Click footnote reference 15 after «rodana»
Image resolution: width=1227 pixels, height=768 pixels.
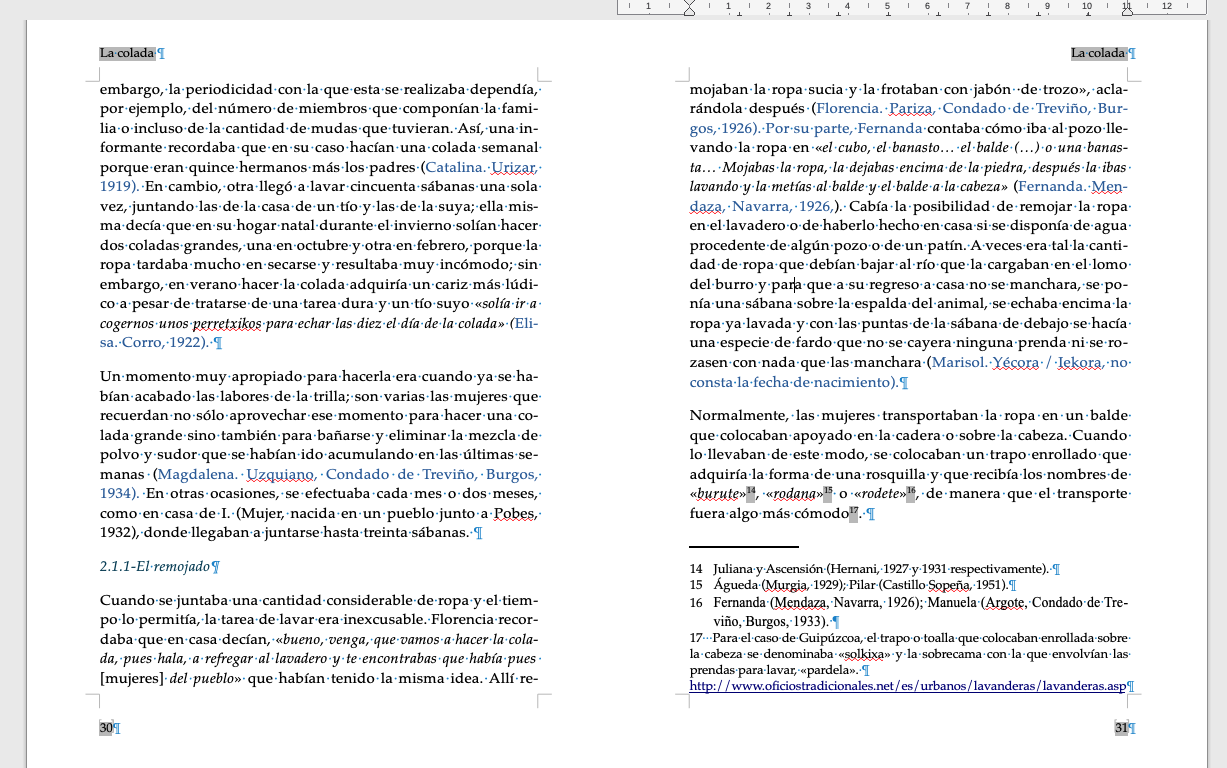pos(828,491)
